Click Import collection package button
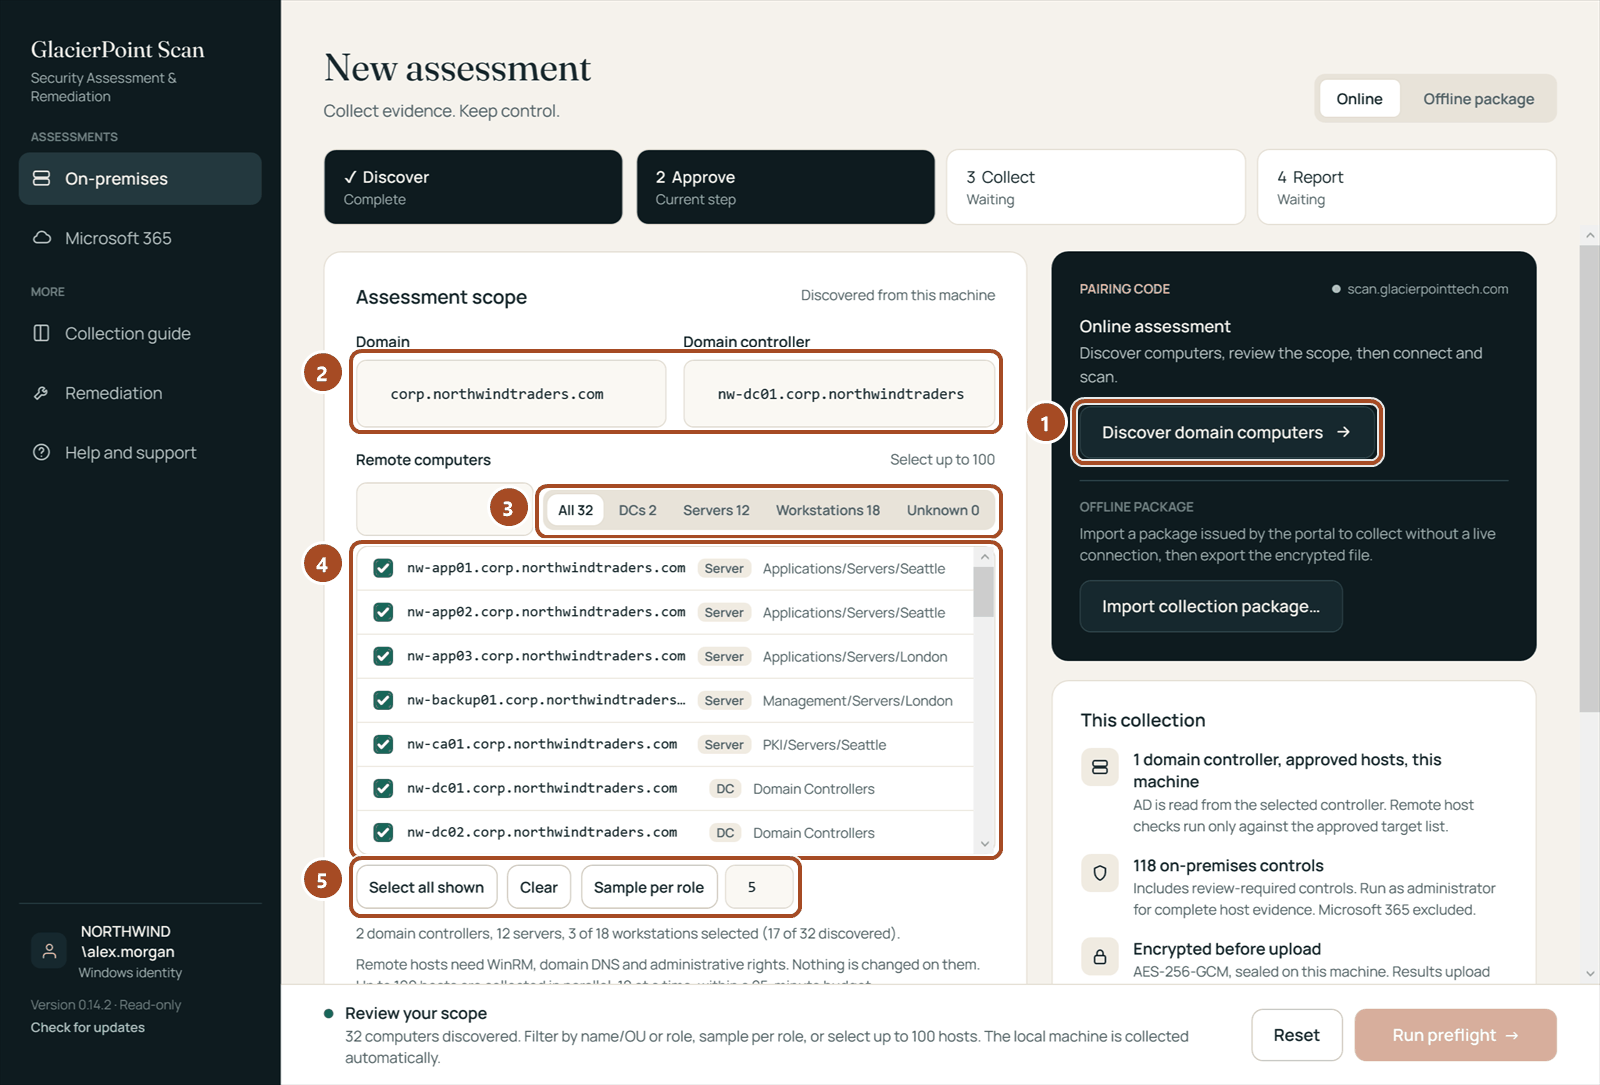 click(1211, 606)
